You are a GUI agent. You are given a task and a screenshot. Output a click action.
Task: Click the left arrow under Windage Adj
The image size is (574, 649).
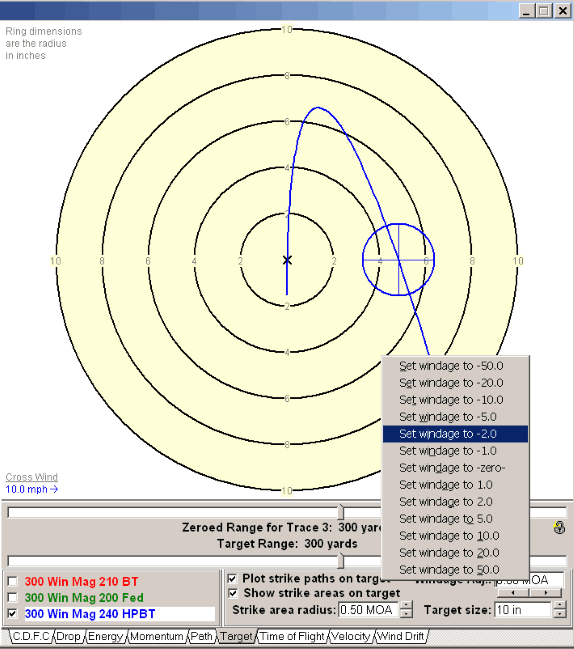click(x=513, y=593)
